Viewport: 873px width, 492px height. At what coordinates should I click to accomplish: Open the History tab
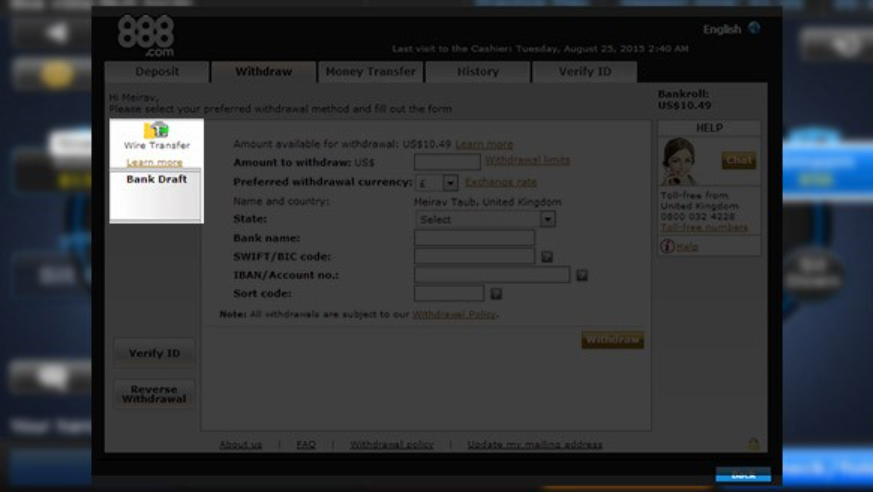click(478, 72)
